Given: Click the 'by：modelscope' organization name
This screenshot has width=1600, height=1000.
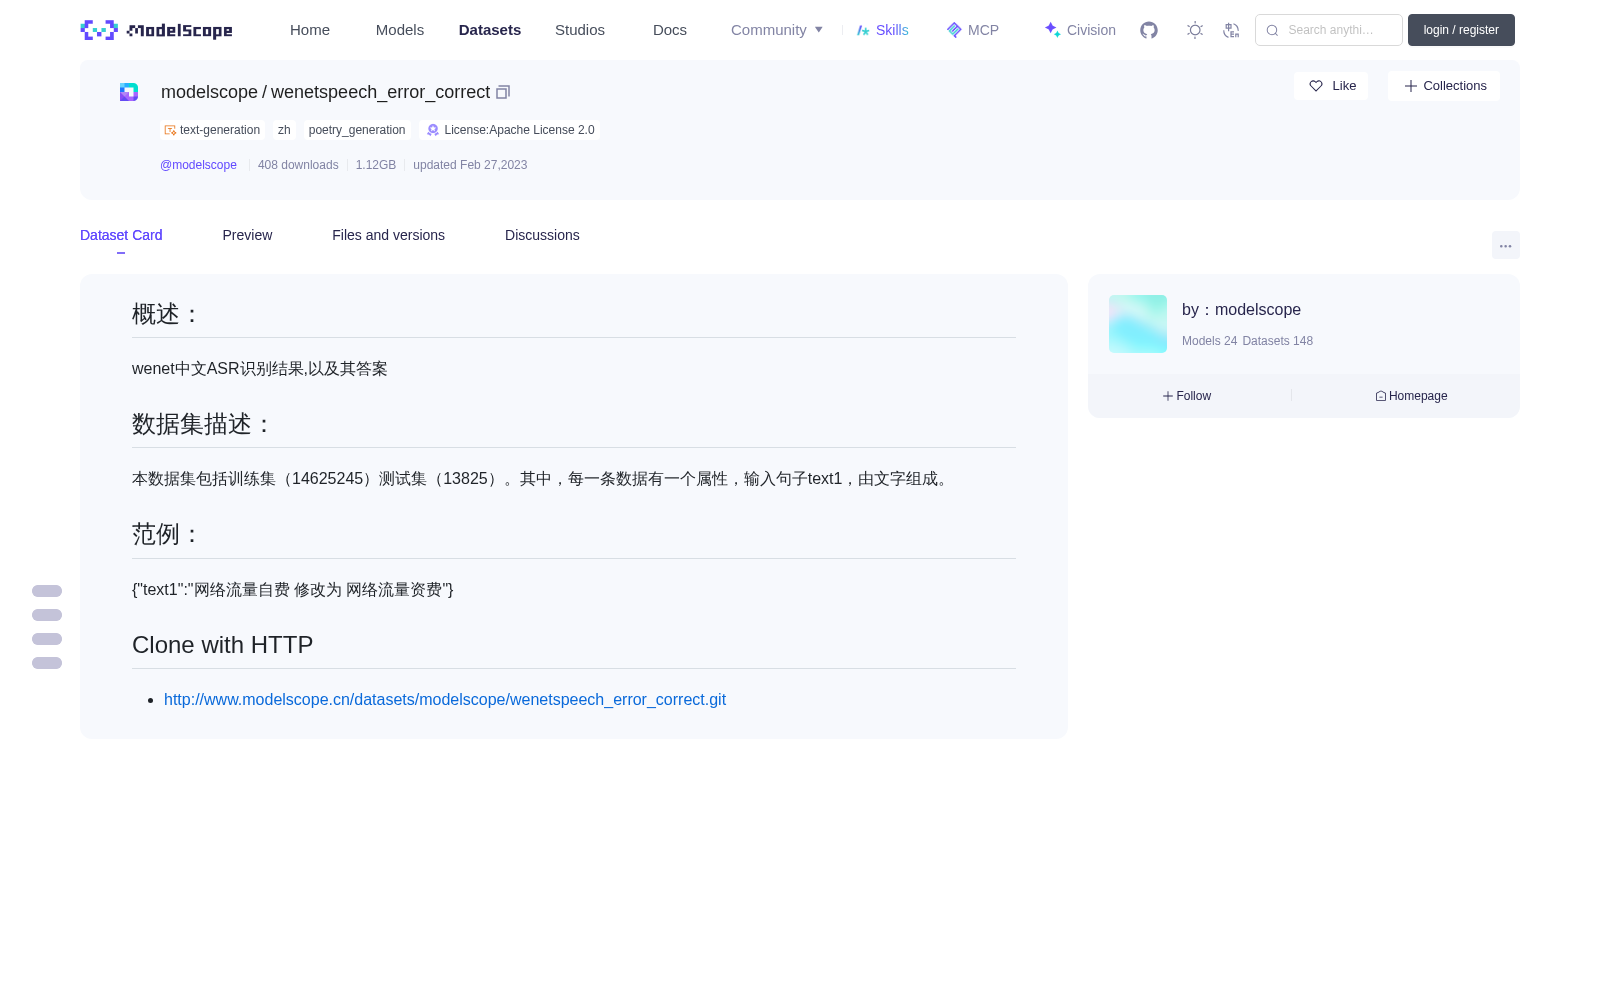Looking at the screenshot, I should pyautogui.click(x=1241, y=310).
